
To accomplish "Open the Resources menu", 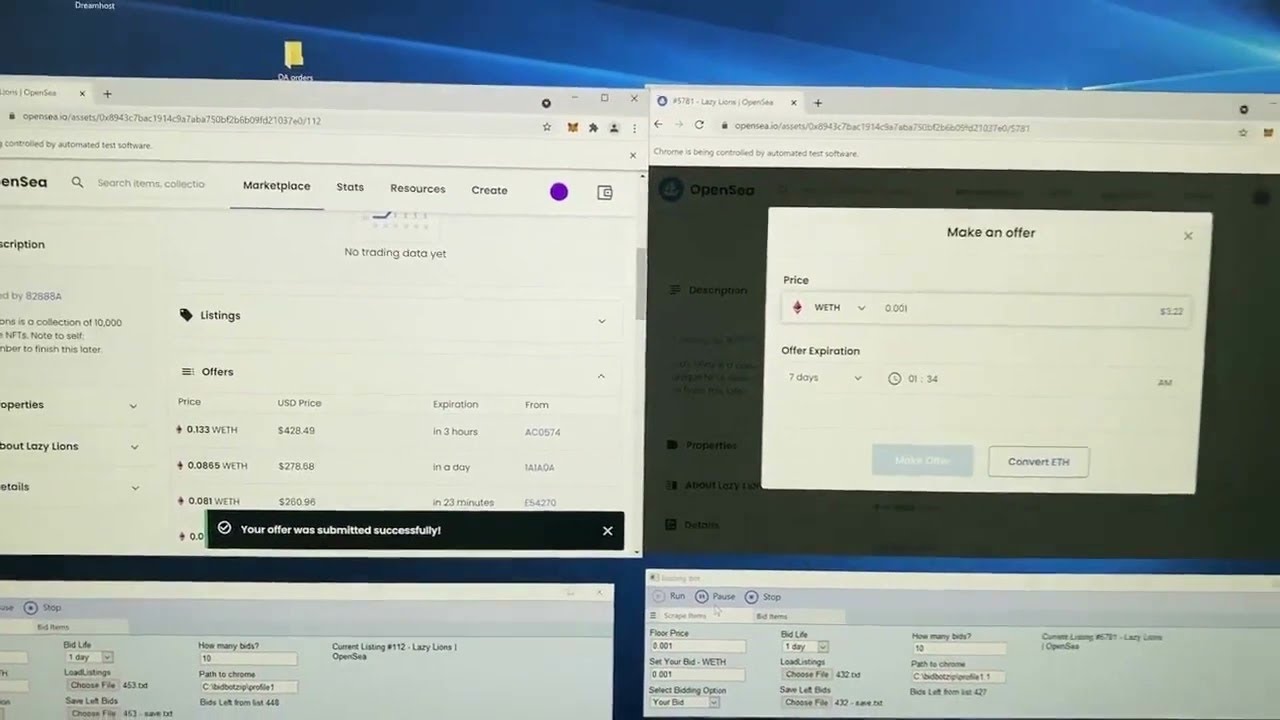I will coord(417,189).
